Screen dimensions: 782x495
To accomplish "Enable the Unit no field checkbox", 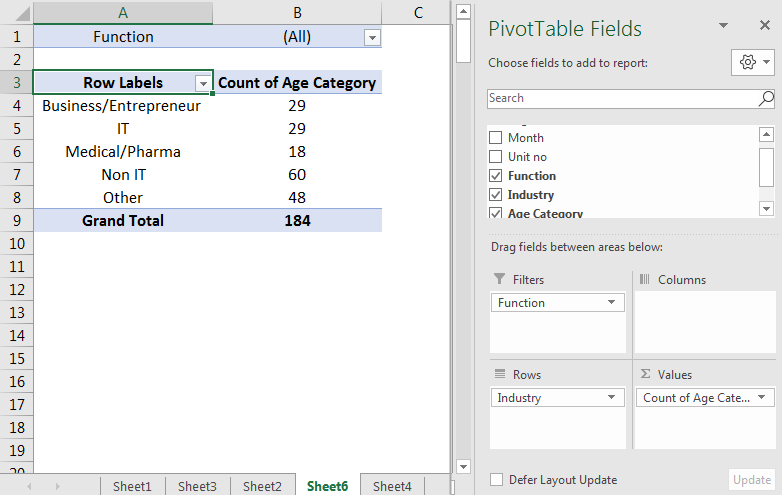I will pyautogui.click(x=495, y=157).
